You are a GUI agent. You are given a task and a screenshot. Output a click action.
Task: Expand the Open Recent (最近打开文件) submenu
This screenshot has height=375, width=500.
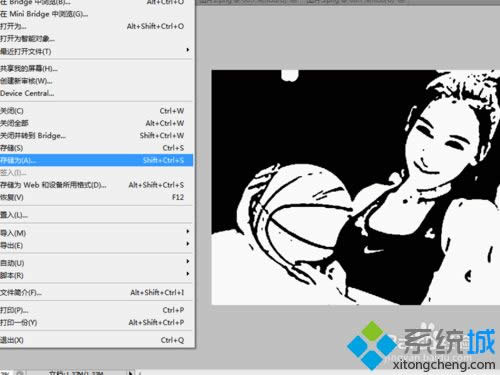(96, 51)
